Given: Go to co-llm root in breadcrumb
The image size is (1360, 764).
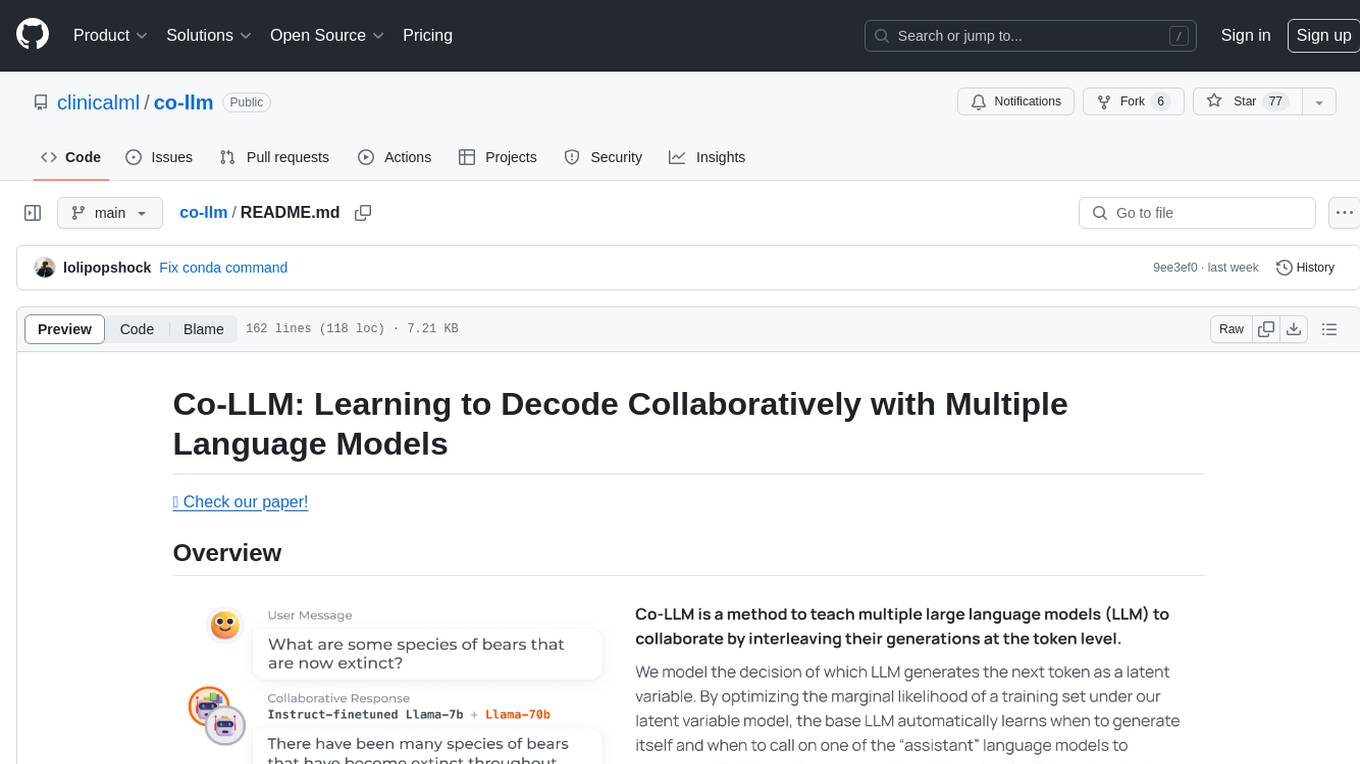Looking at the screenshot, I should coord(203,213).
